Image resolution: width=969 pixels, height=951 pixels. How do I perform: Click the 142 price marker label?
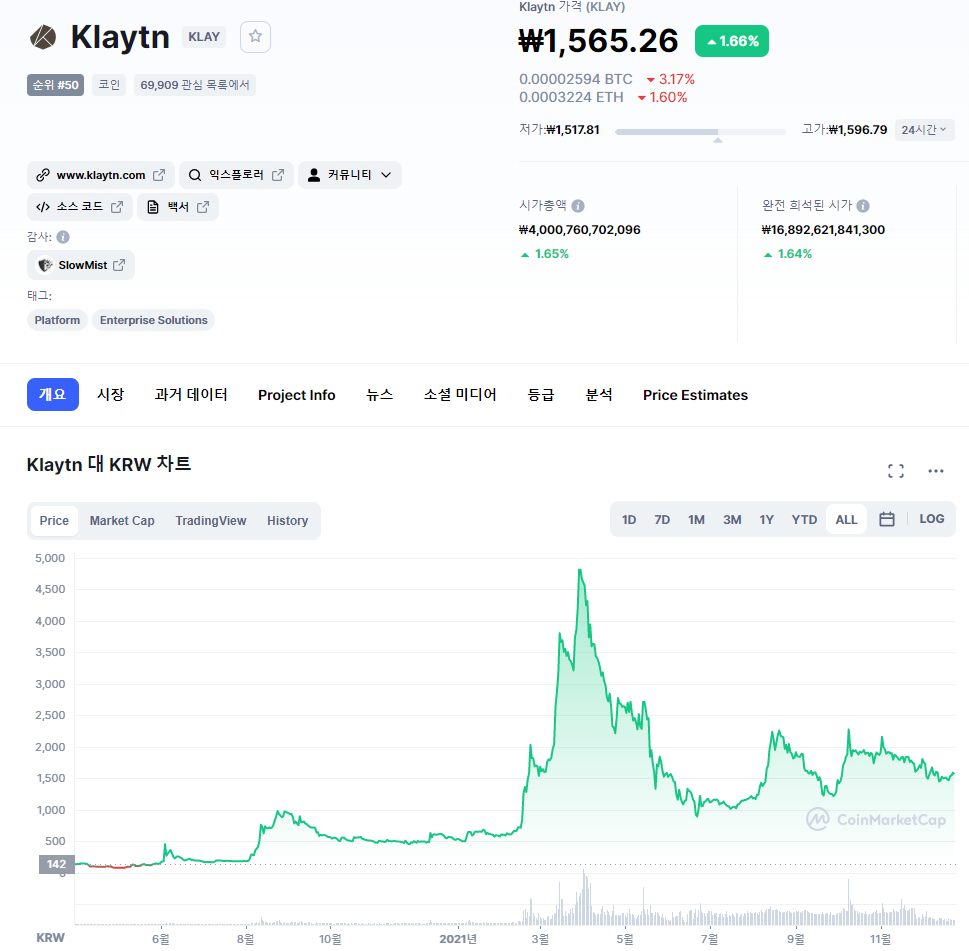pos(56,864)
